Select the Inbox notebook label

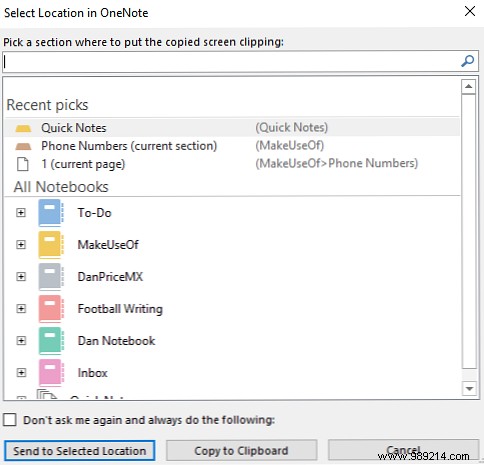pyautogui.click(x=93, y=373)
